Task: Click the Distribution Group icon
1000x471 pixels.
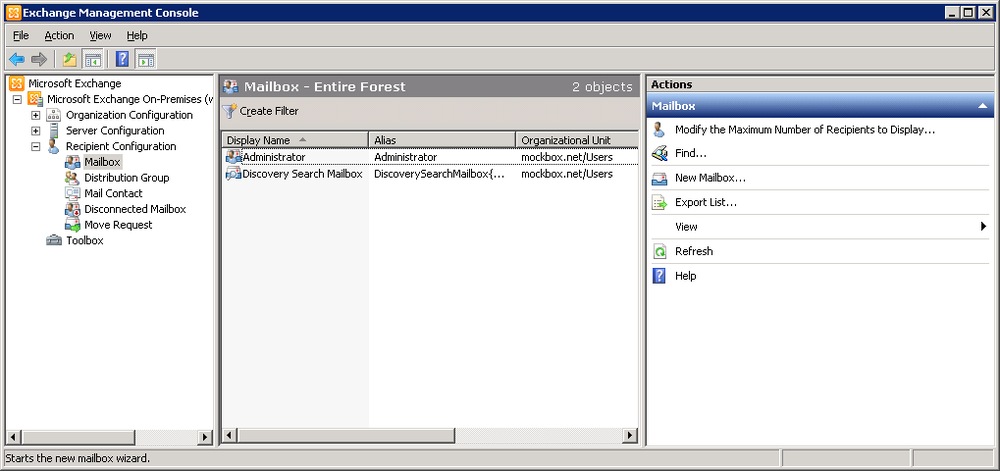Action: [x=73, y=178]
